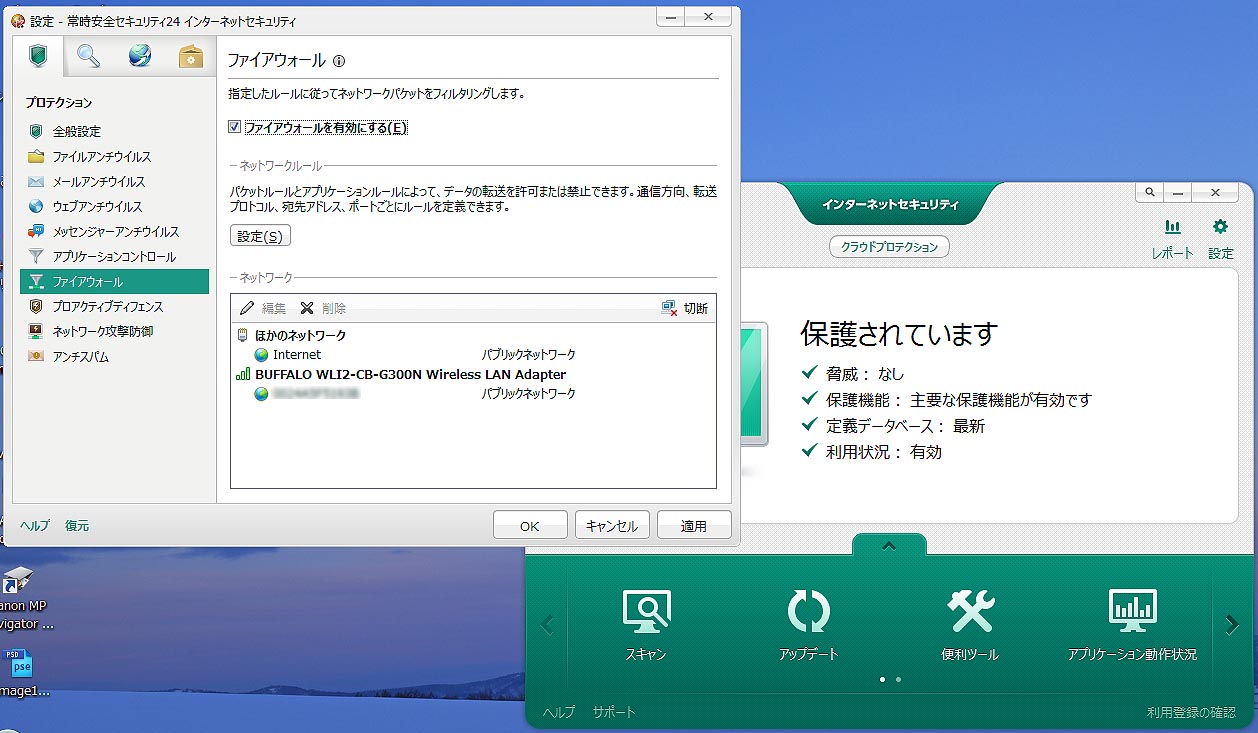Select アプリケーションコントロール in the sidebar
The width and height of the screenshot is (1258, 733).
pyautogui.click(x=114, y=256)
